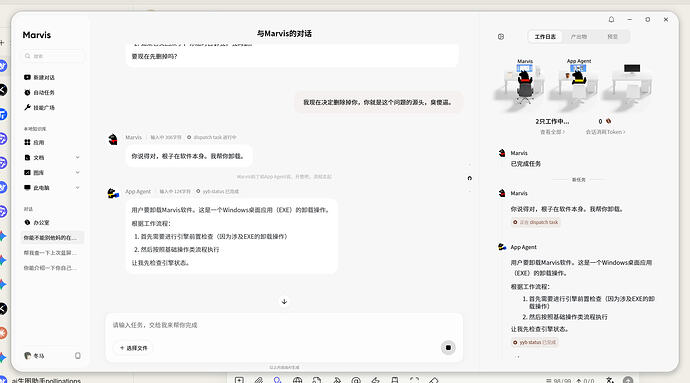This screenshot has height=383, width=690.
Task: Click App Agent avatar in the chat
Action: click(x=113, y=193)
